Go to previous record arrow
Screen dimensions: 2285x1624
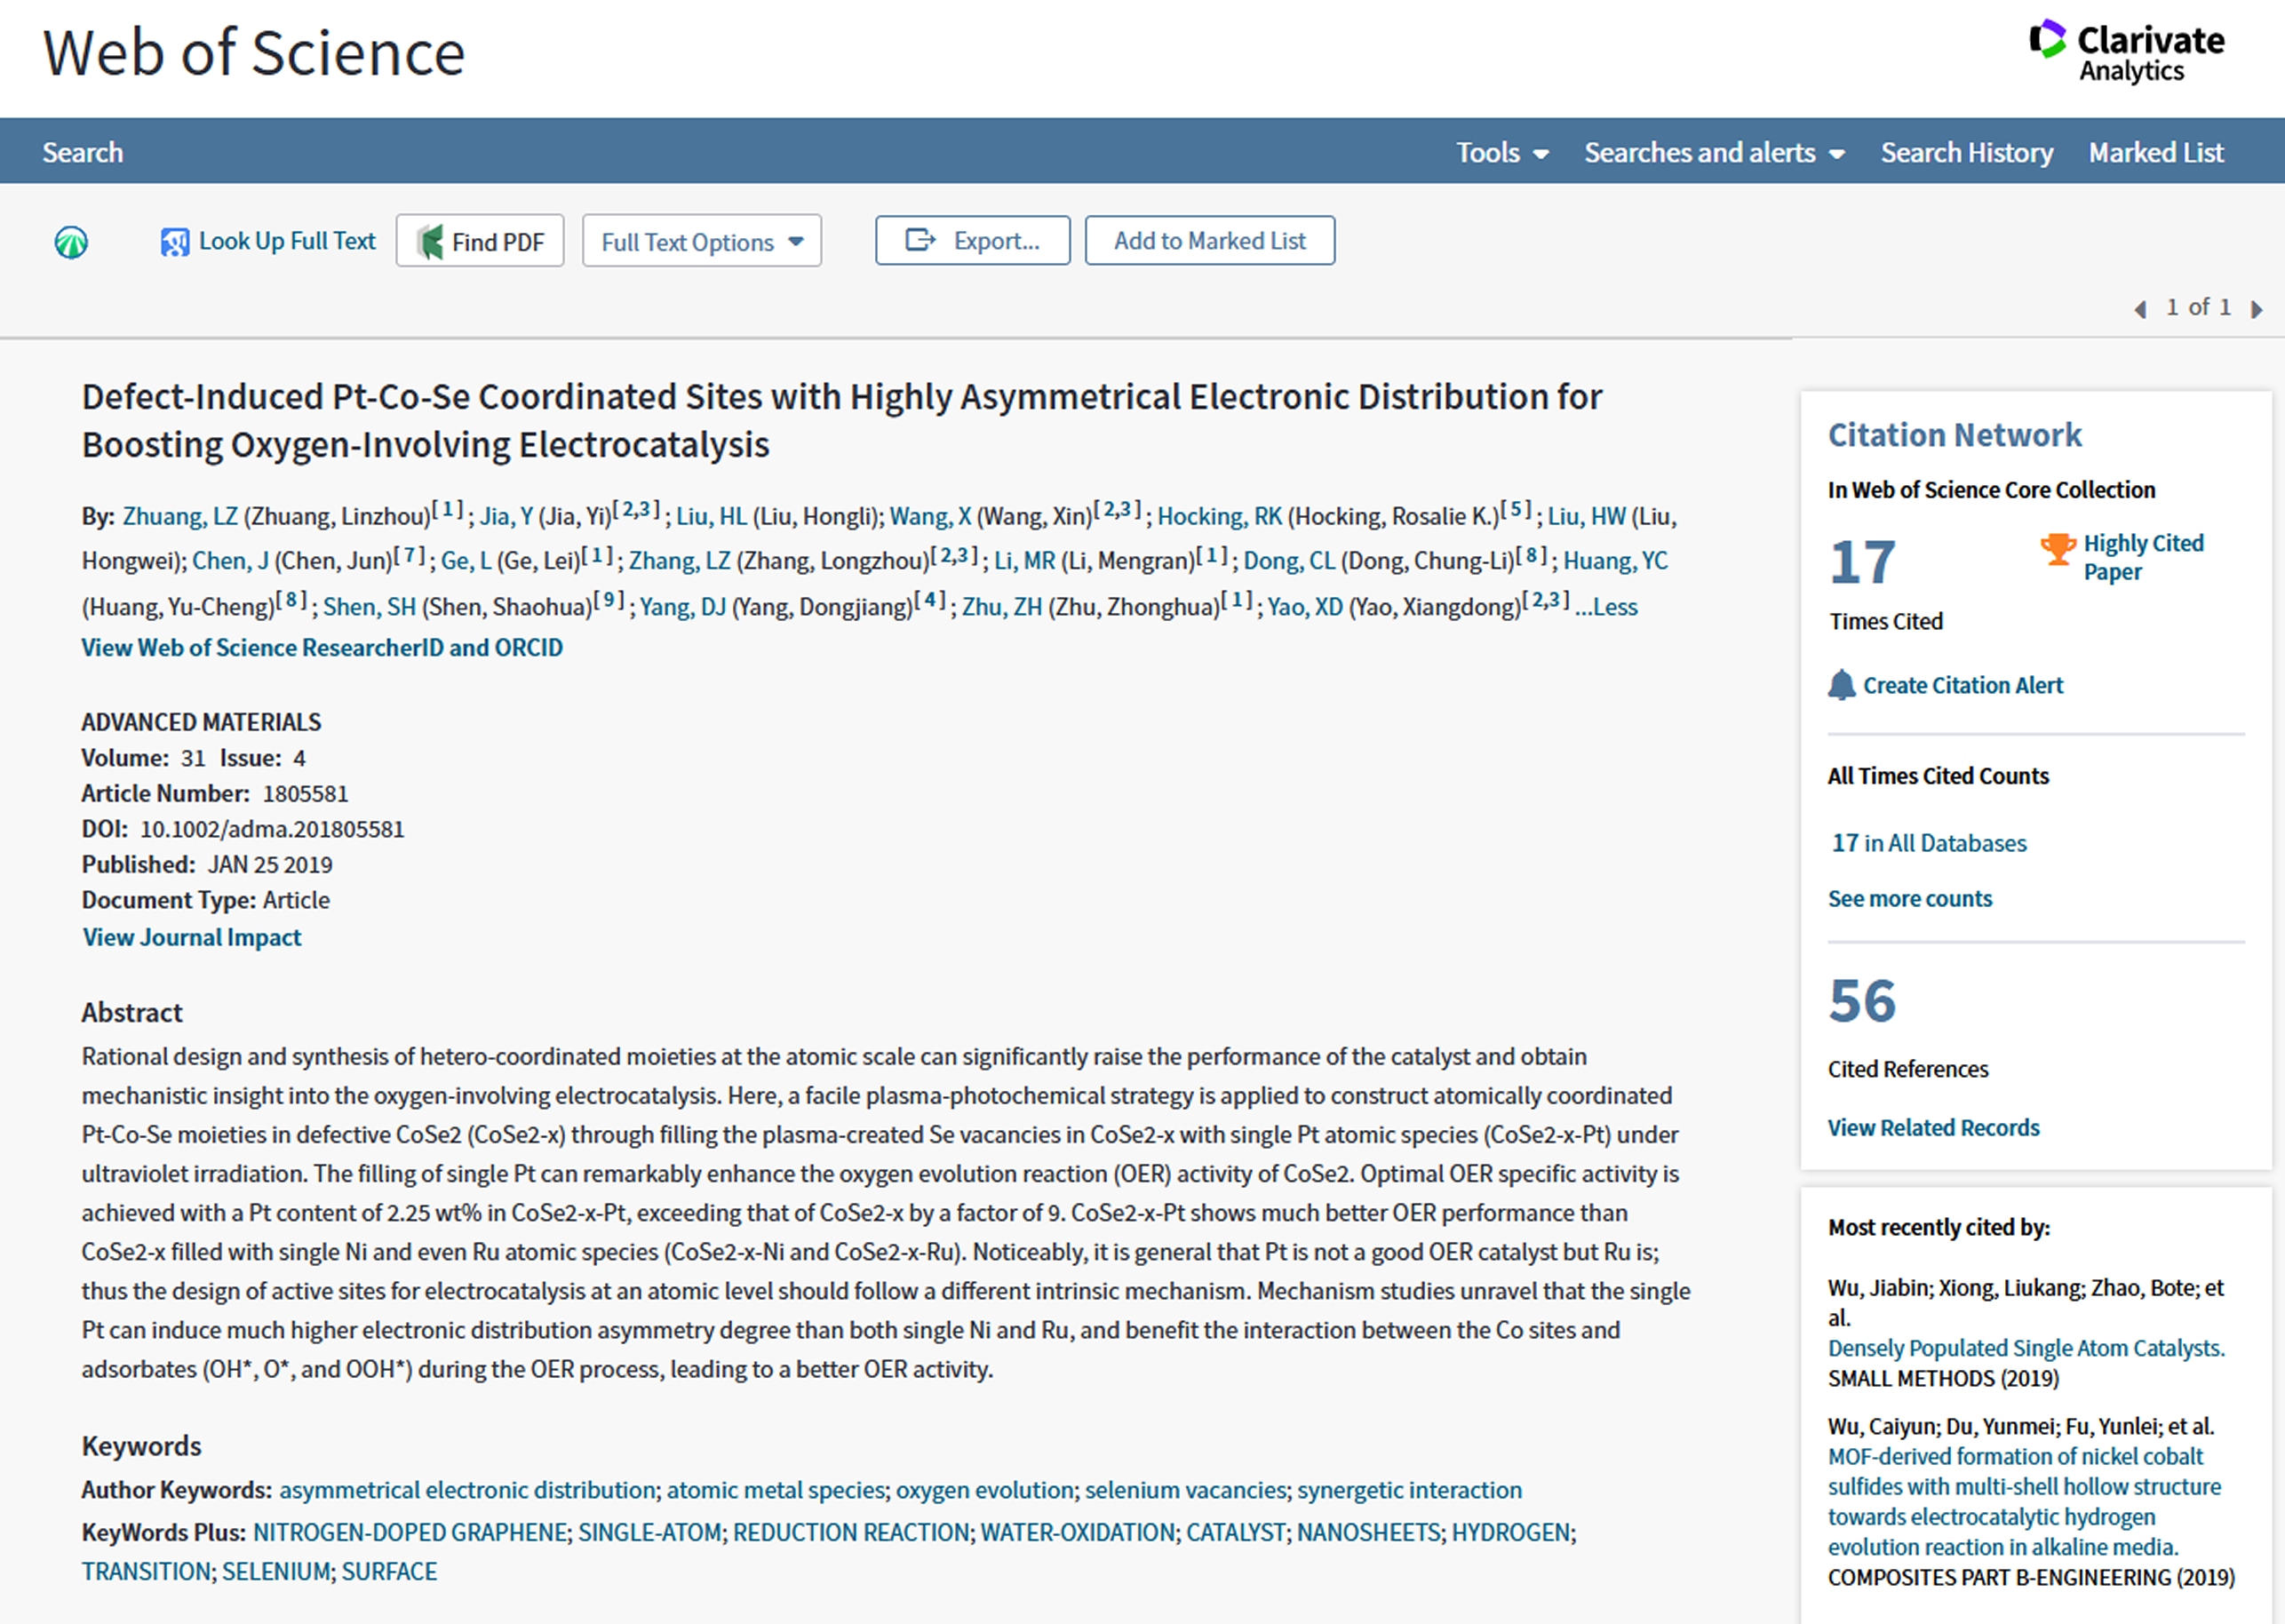[x=2140, y=309]
